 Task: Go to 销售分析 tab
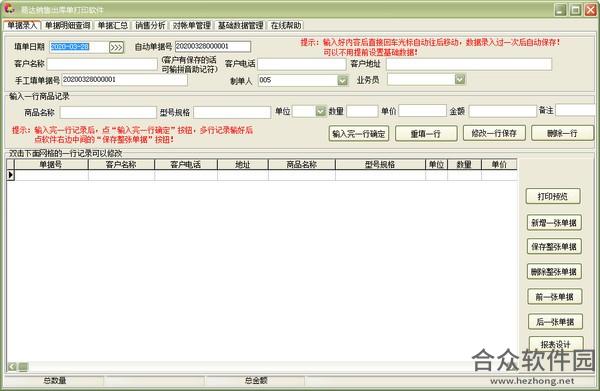tap(150, 26)
